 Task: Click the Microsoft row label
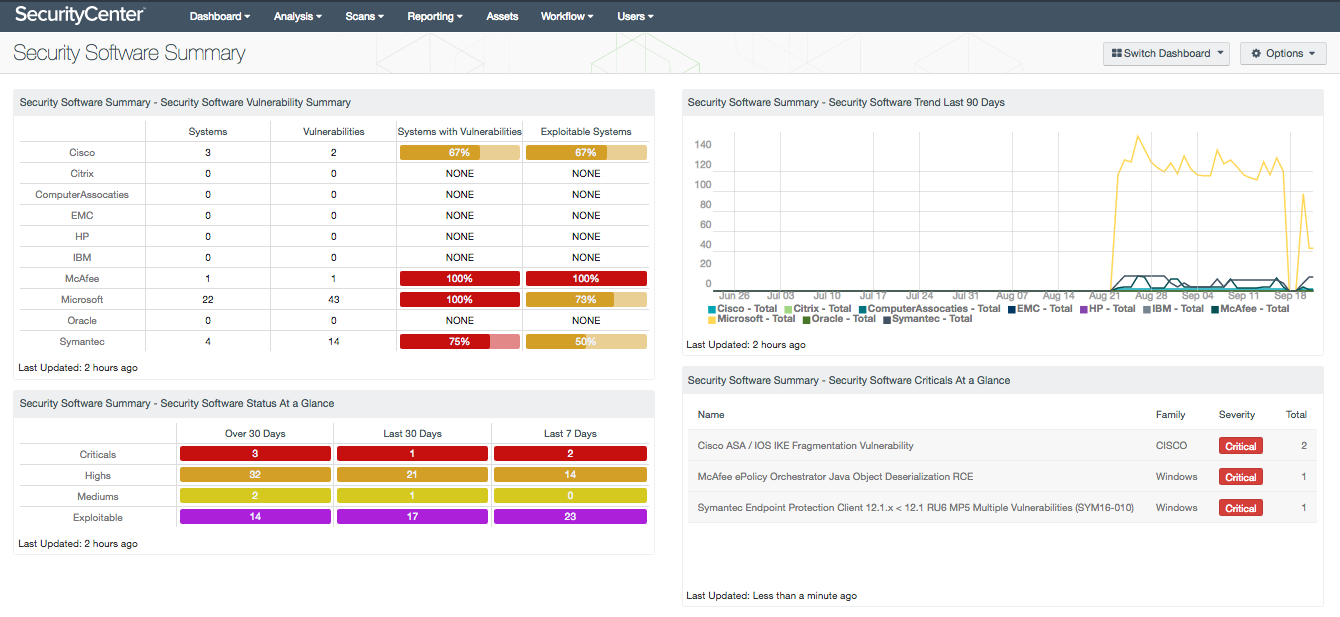(82, 299)
